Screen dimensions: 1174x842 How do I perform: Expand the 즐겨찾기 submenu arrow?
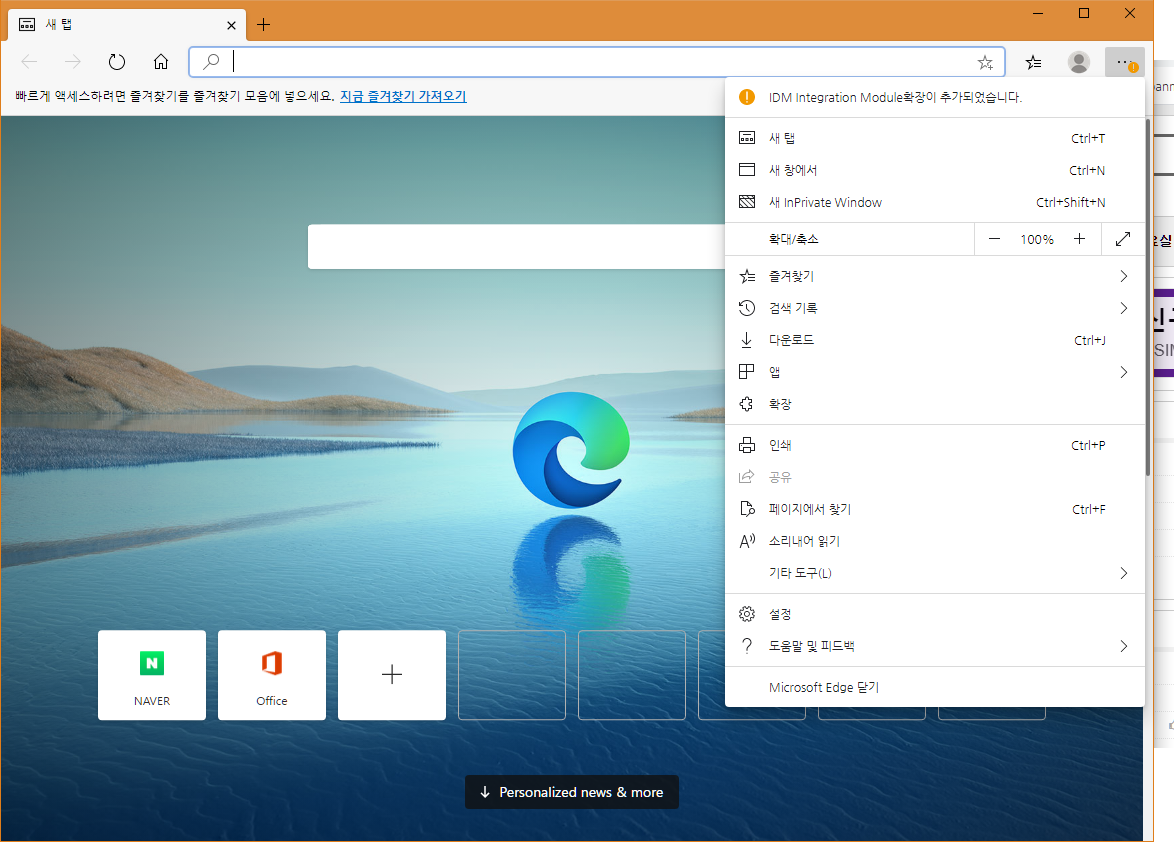coord(1124,276)
